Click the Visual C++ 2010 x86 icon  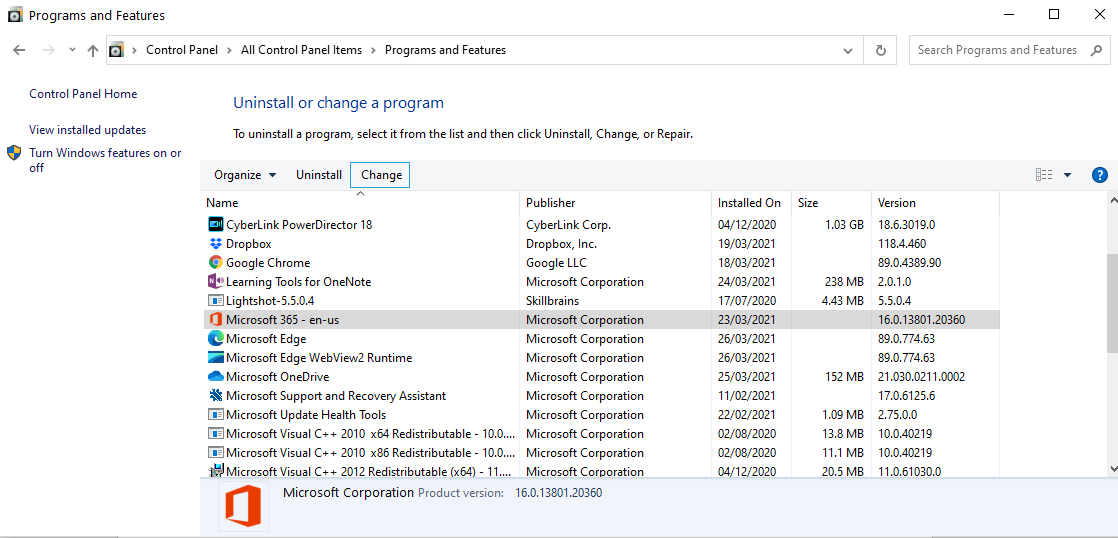point(215,452)
